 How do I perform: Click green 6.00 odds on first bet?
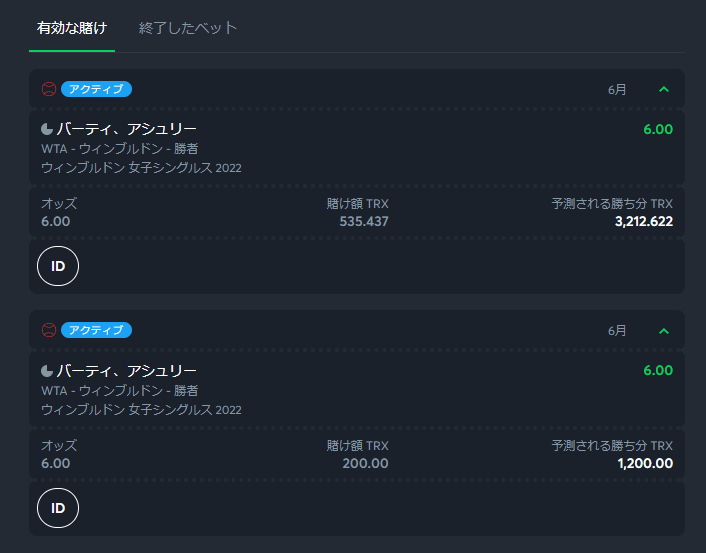[658, 129]
